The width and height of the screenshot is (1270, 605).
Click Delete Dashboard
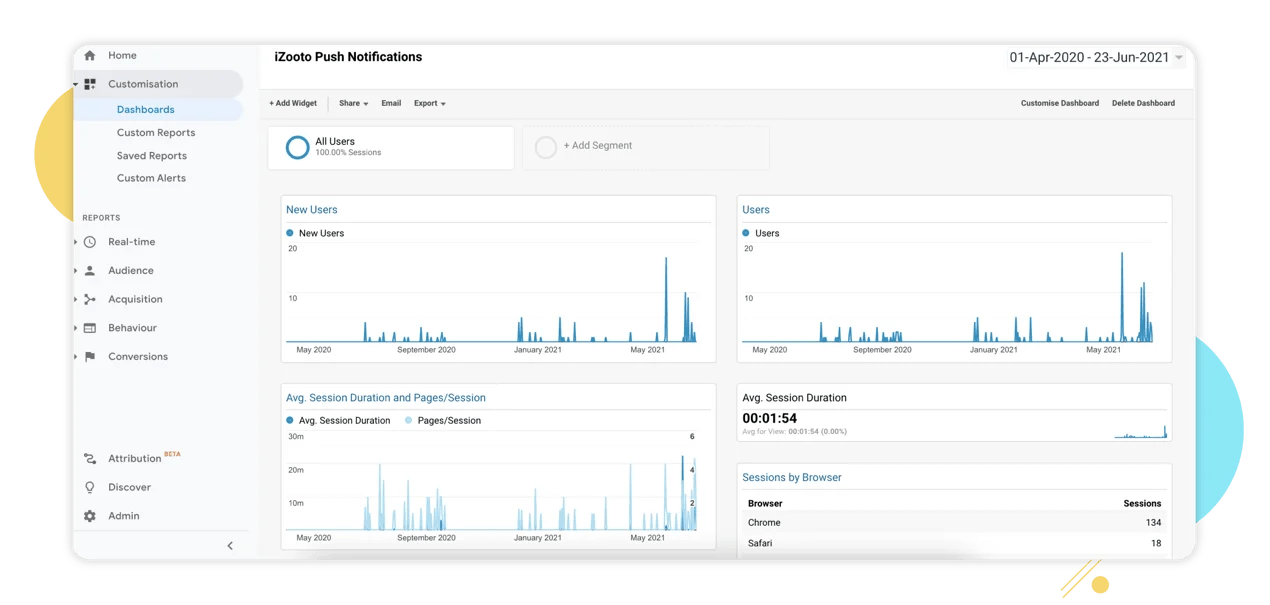[1143, 103]
